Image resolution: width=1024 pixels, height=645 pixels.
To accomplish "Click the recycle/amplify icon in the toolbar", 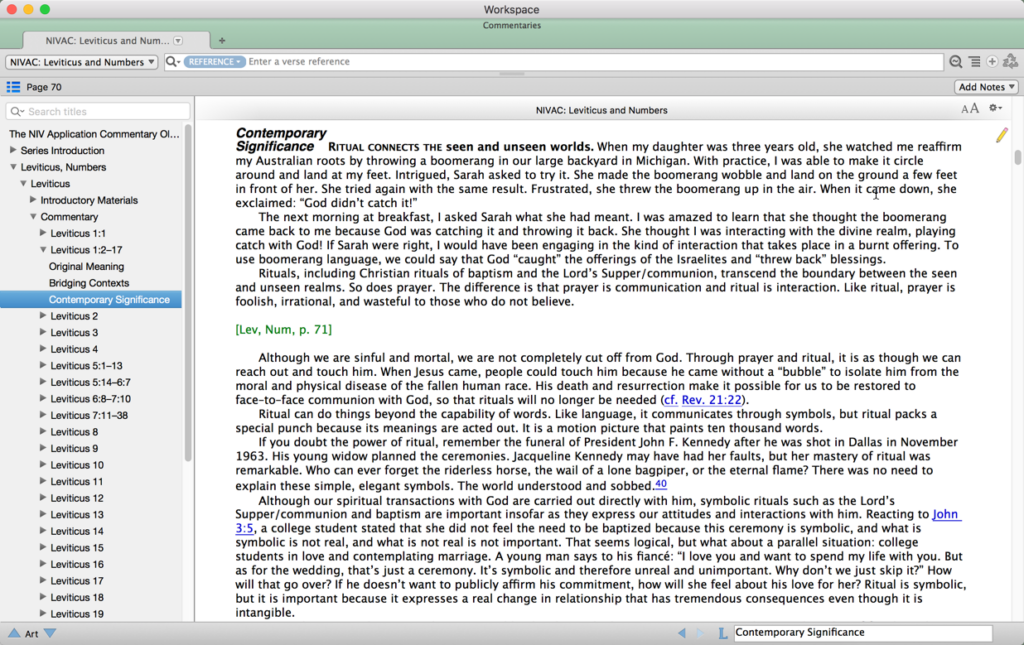I will click(x=1012, y=61).
